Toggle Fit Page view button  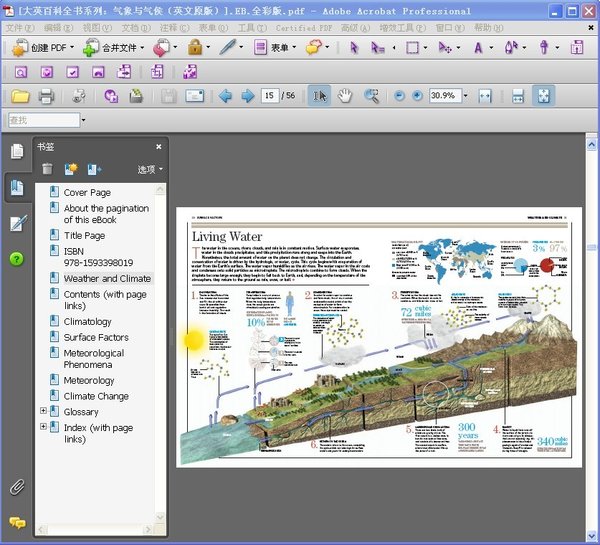point(543,96)
